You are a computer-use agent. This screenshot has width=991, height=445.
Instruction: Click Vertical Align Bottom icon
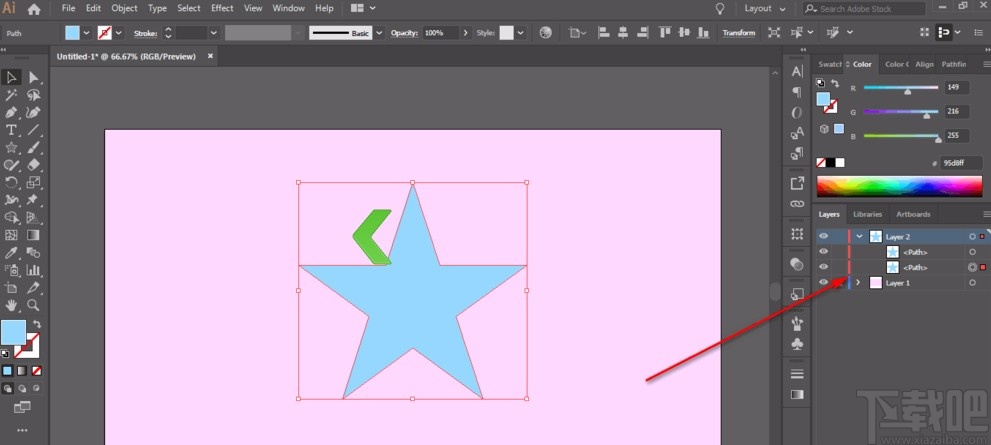pyautogui.click(x=704, y=33)
